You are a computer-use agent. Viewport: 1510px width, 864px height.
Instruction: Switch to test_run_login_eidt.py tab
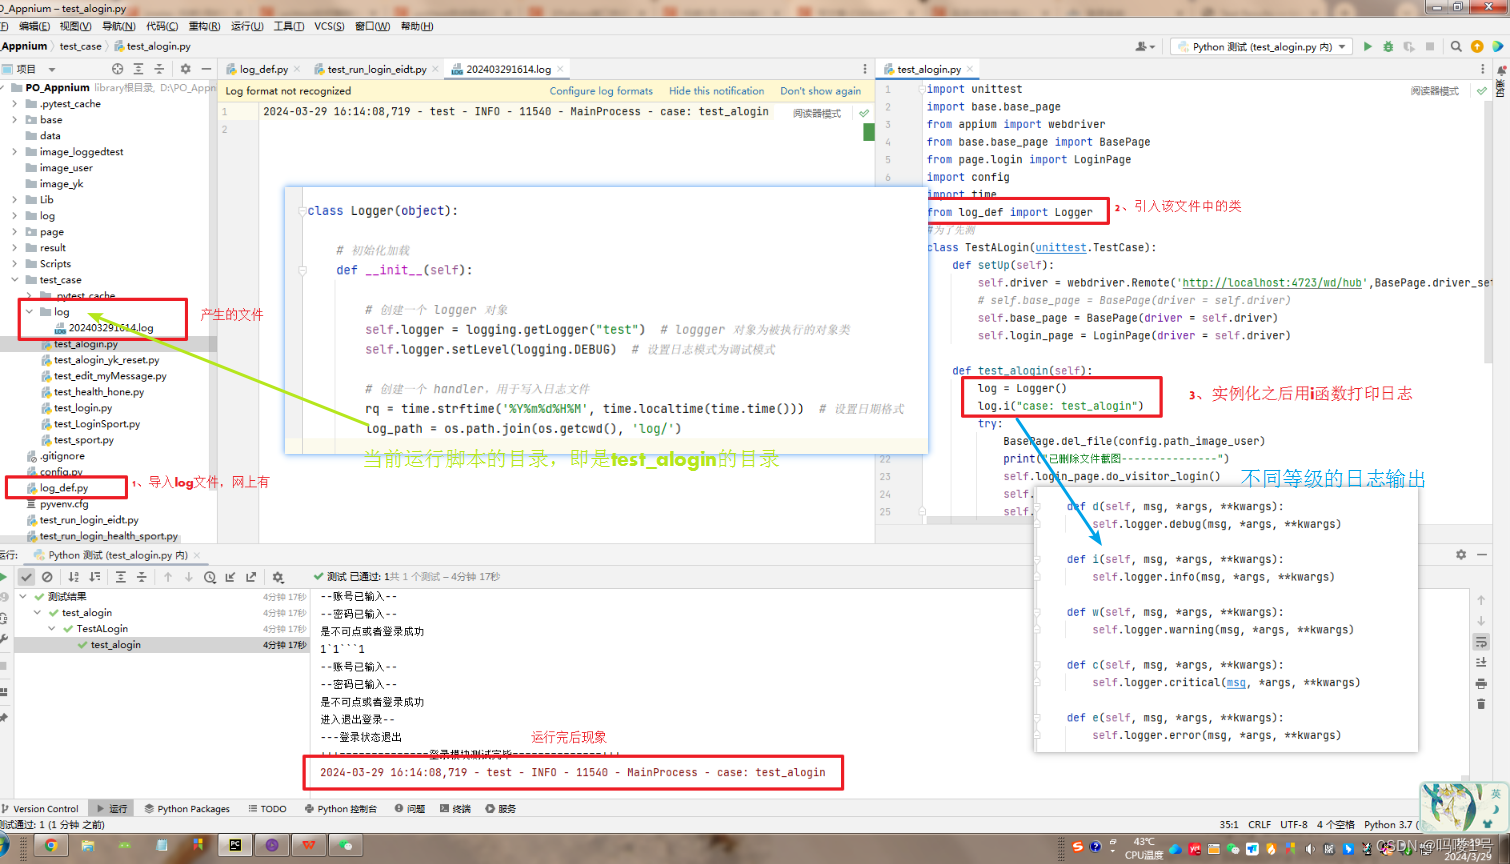376,69
